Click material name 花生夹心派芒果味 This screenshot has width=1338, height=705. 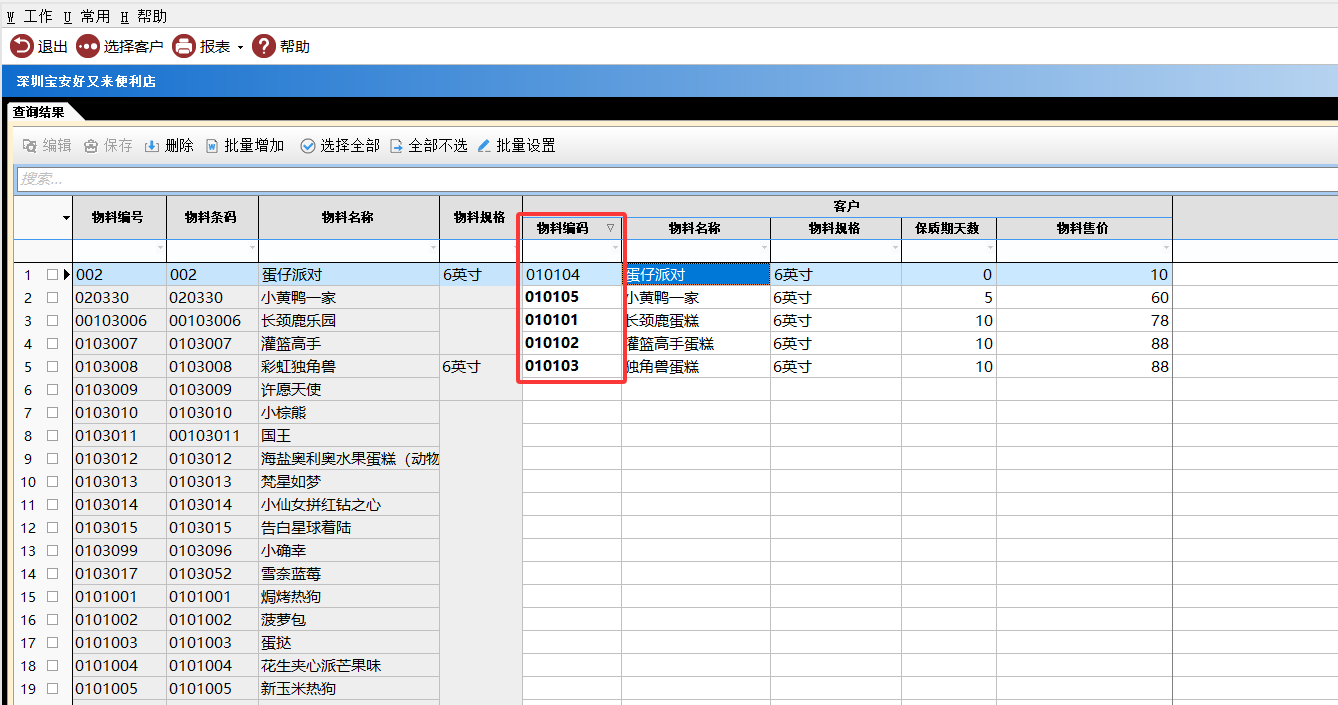click(x=349, y=666)
